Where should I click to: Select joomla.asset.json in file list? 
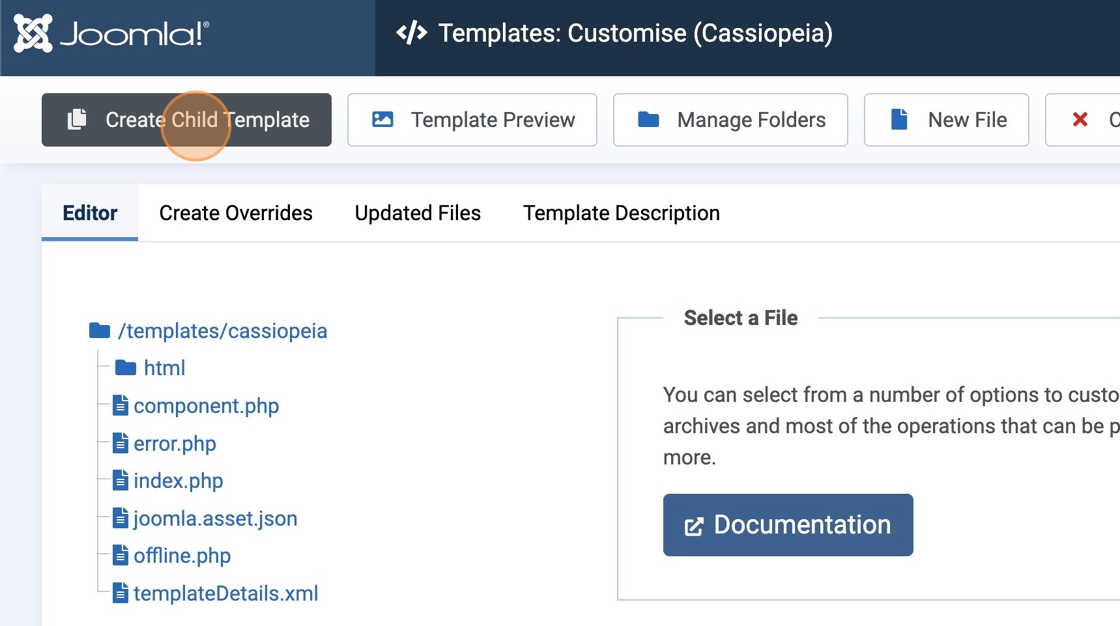(x=215, y=518)
